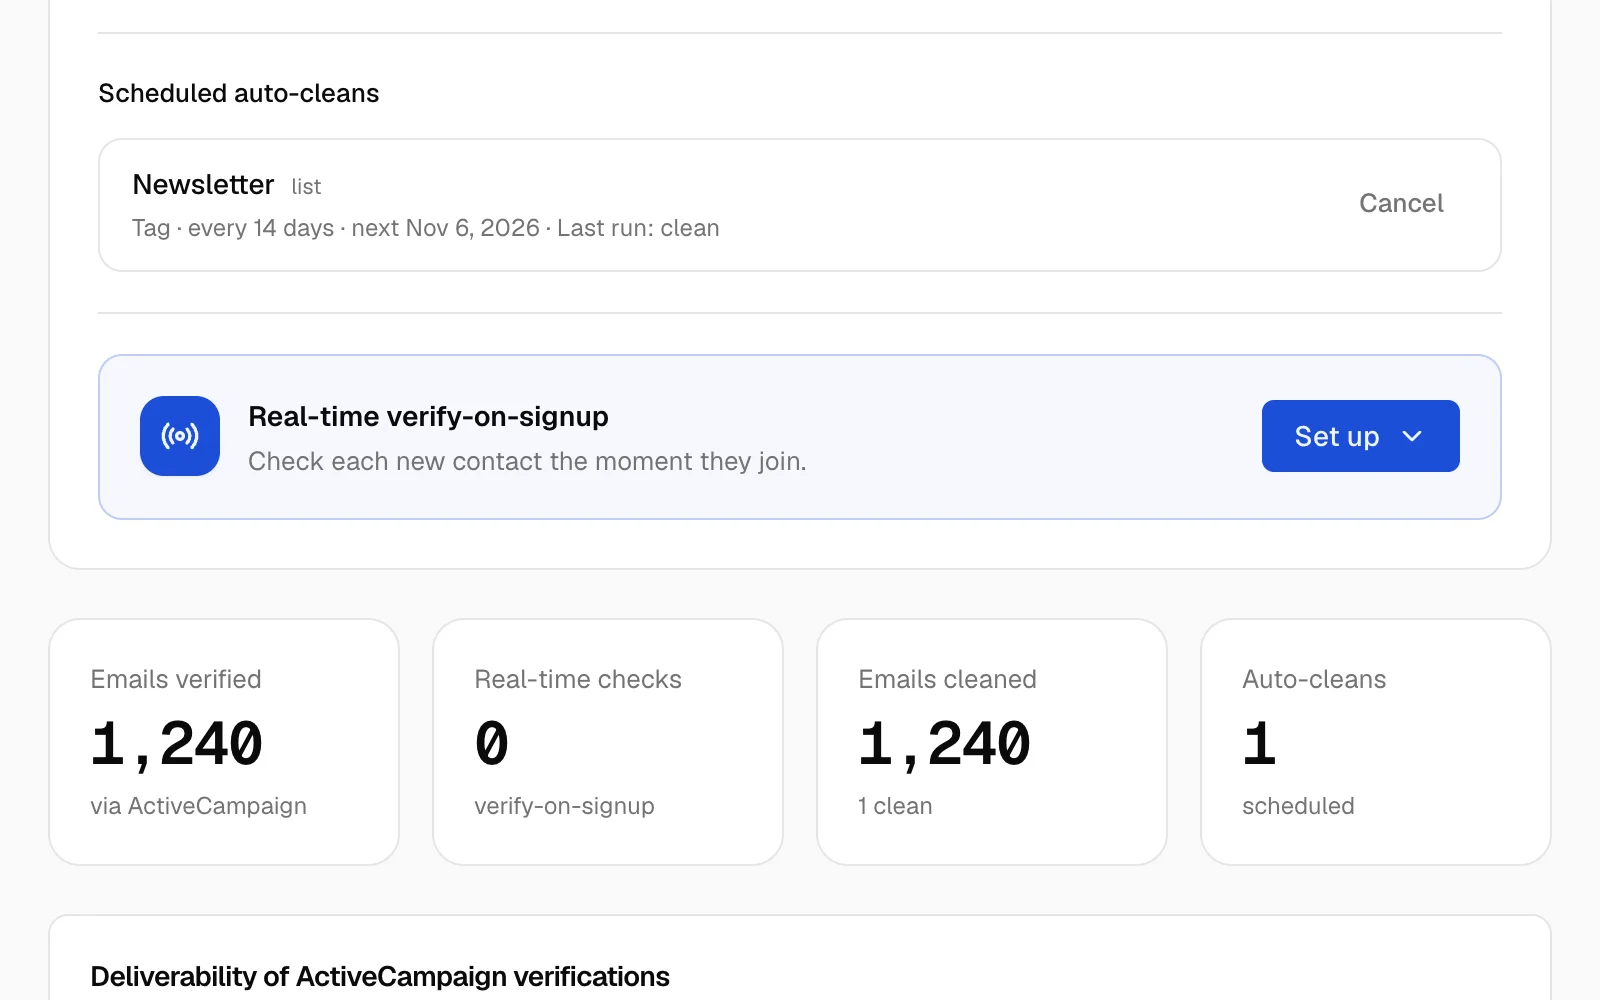1600x1000 pixels.
Task: Click the Real-time checks value 0
Action: pos(491,744)
